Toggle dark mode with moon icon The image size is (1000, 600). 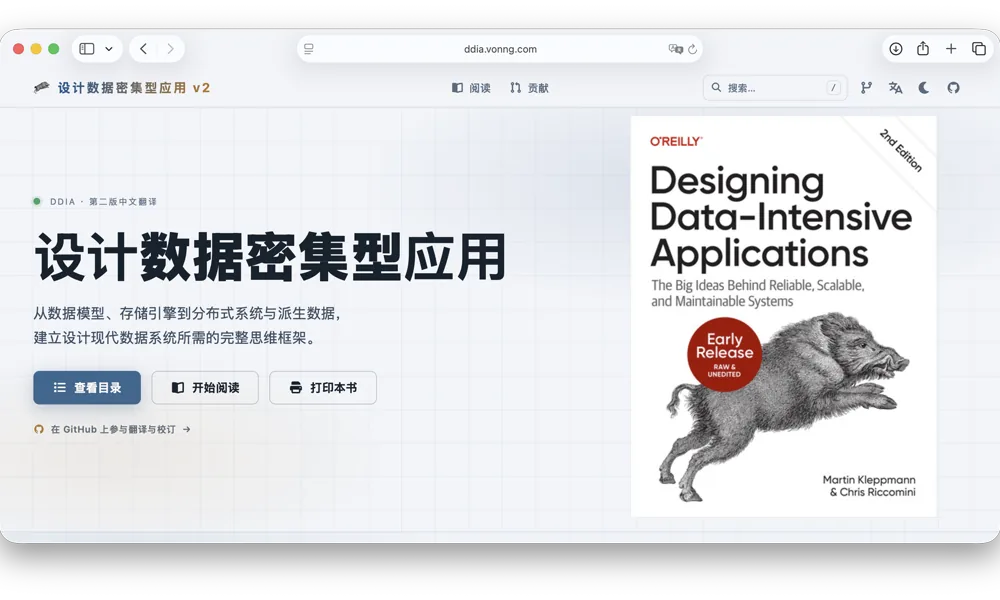point(924,88)
